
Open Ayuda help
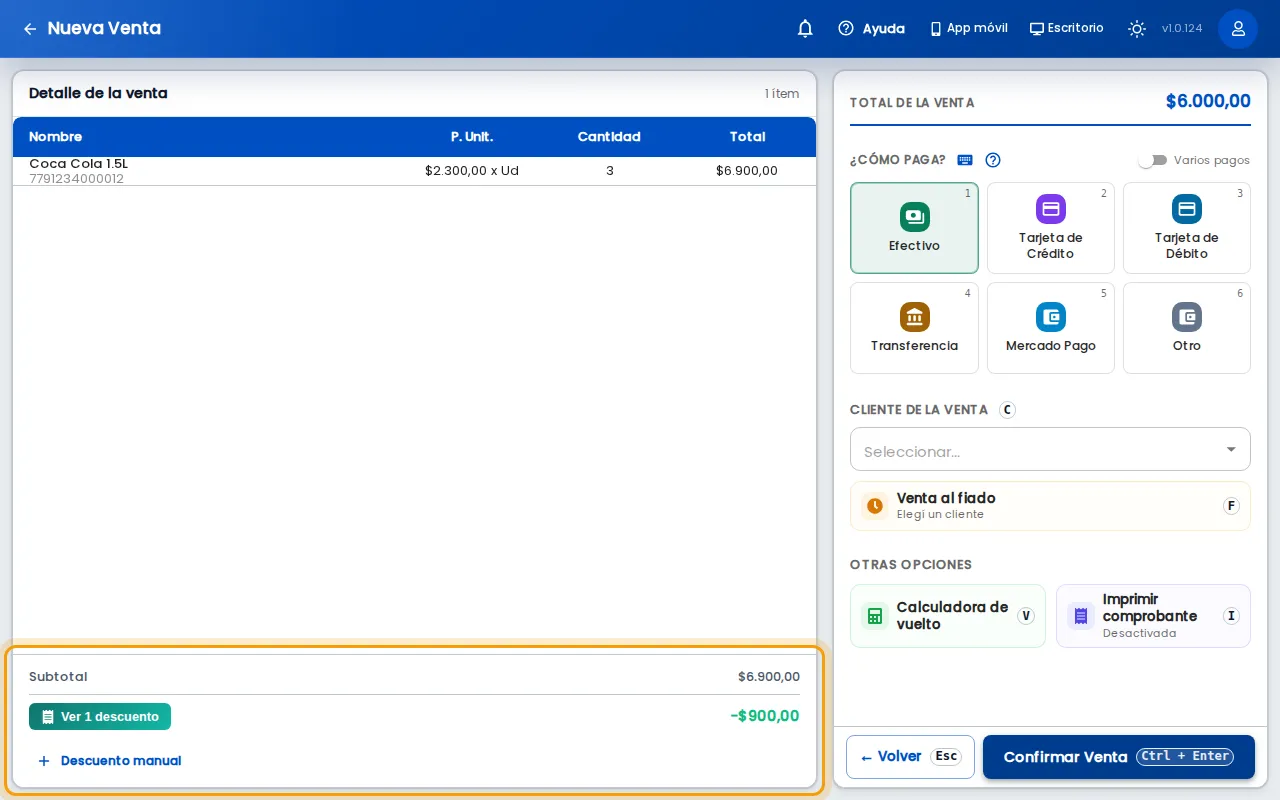pyautogui.click(x=871, y=29)
